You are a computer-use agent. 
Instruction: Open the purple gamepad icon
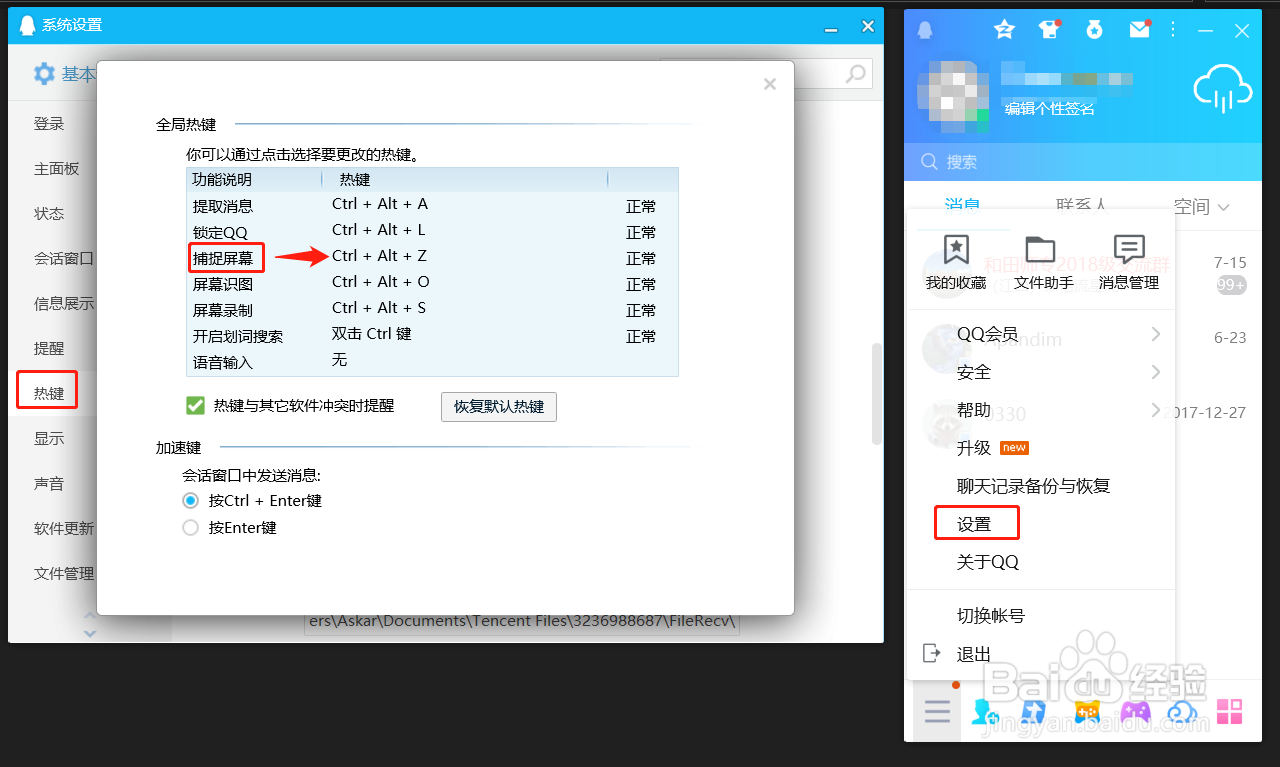coord(1135,712)
